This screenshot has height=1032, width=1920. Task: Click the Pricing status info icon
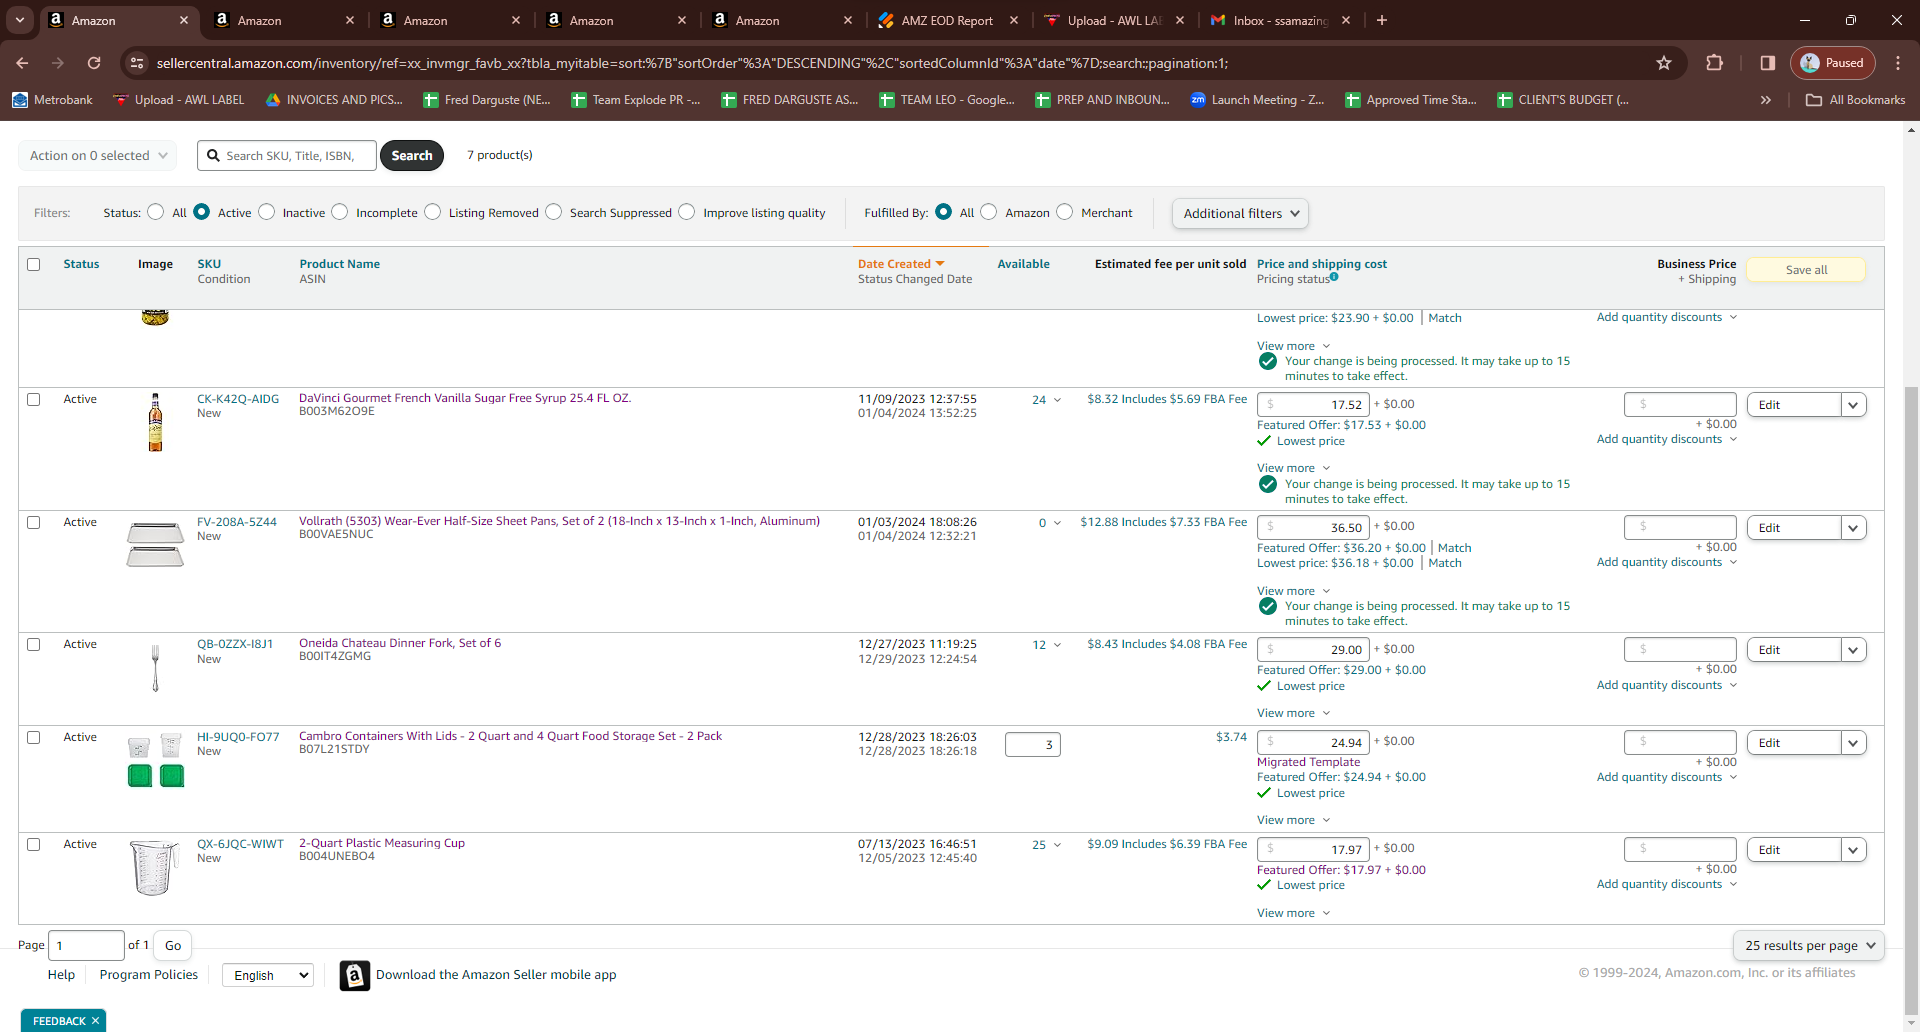click(1334, 277)
